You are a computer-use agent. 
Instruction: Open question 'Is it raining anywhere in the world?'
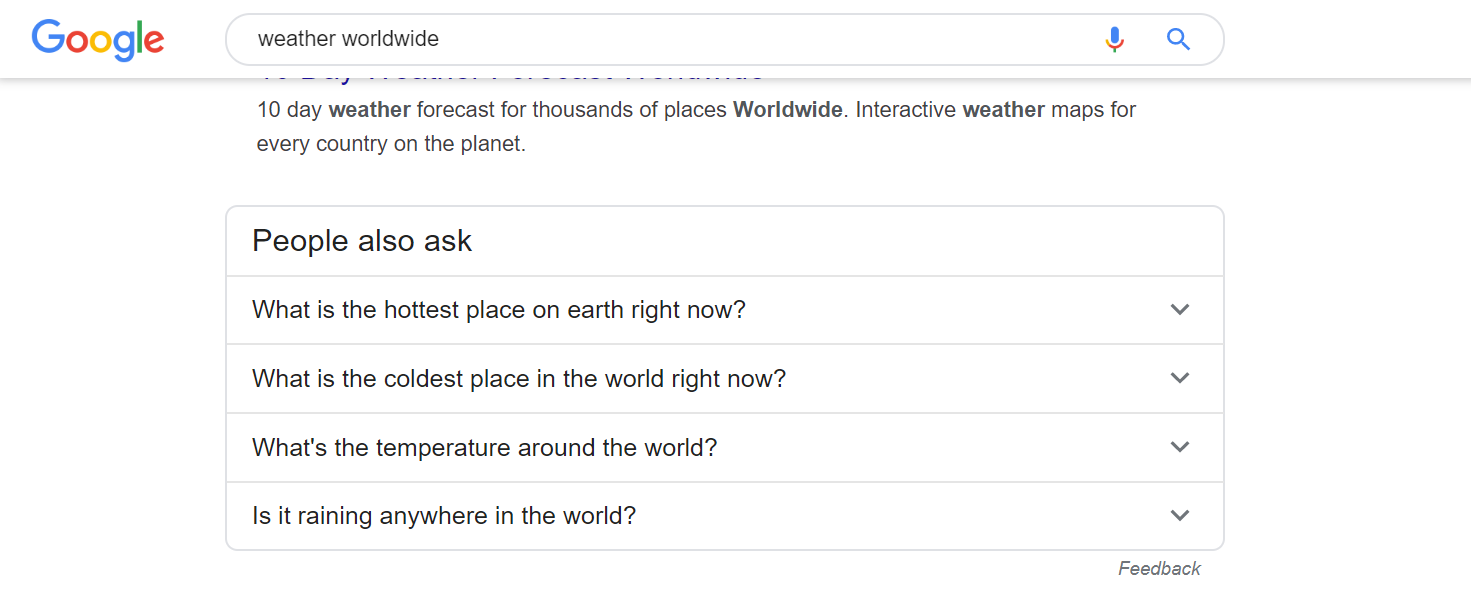tap(444, 516)
